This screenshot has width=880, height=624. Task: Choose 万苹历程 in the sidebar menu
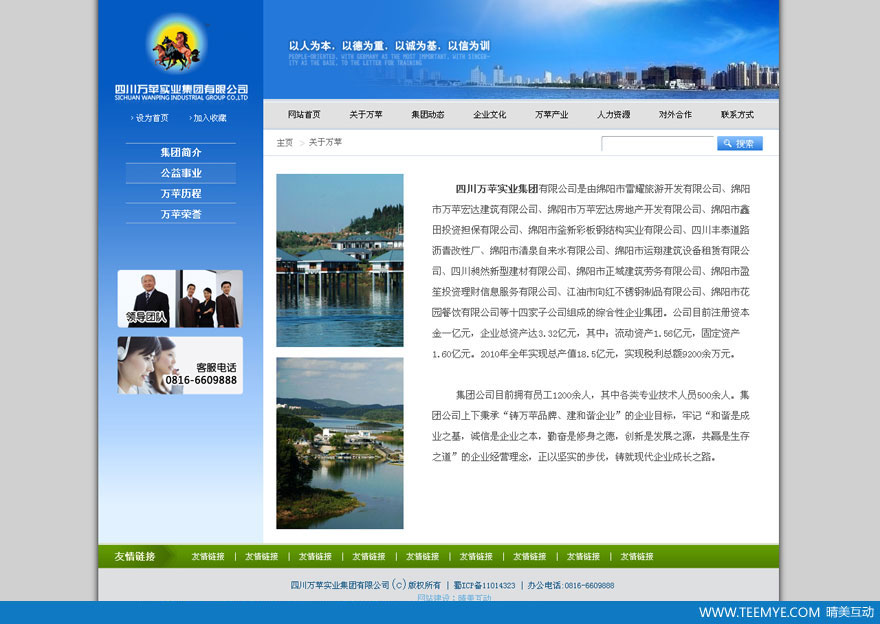click(x=181, y=194)
